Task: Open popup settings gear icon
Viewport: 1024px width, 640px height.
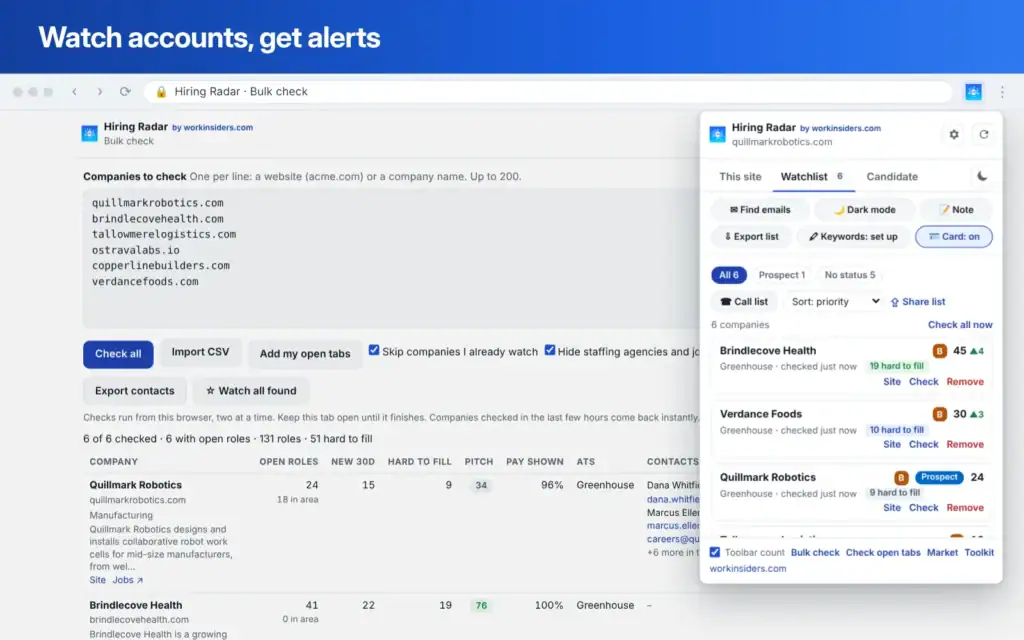Action: point(954,135)
